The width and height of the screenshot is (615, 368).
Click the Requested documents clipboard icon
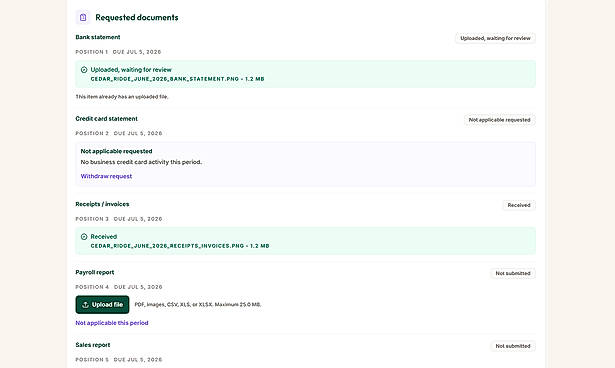83,17
